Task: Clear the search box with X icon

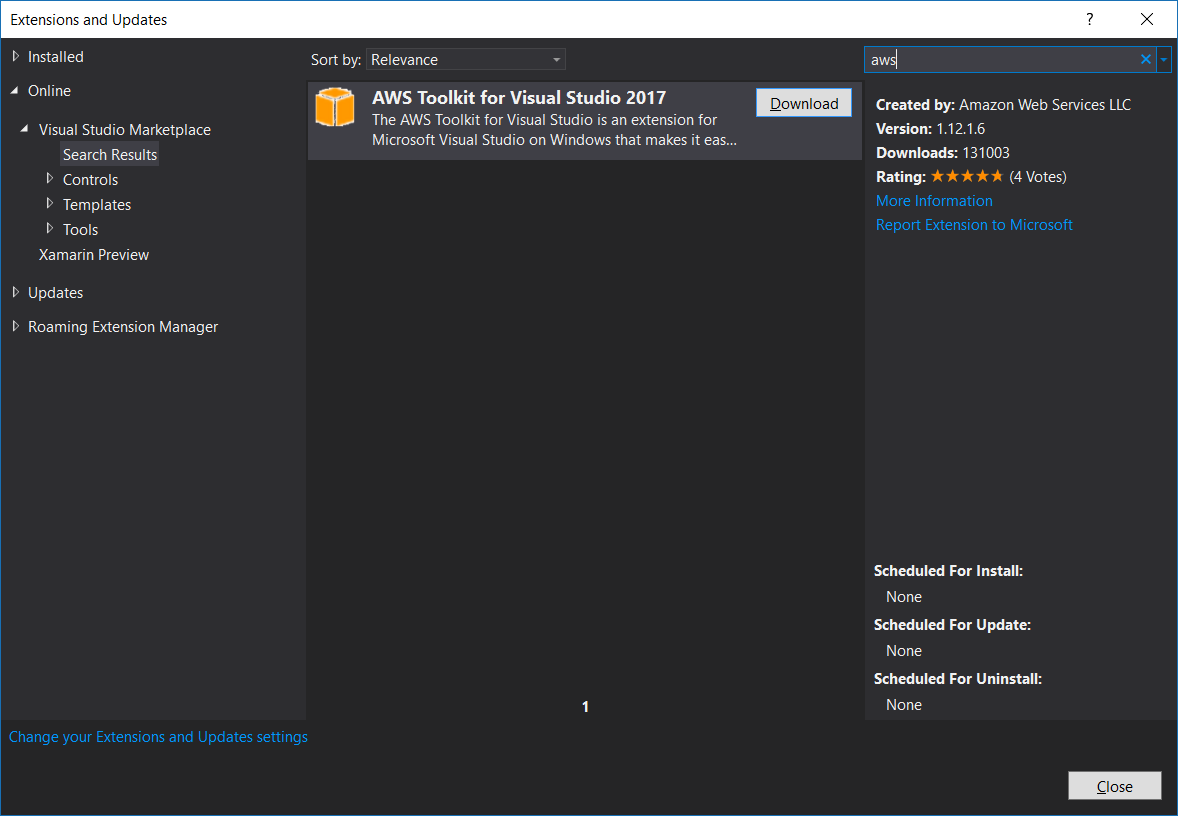Action: (x=1146, y=60)
